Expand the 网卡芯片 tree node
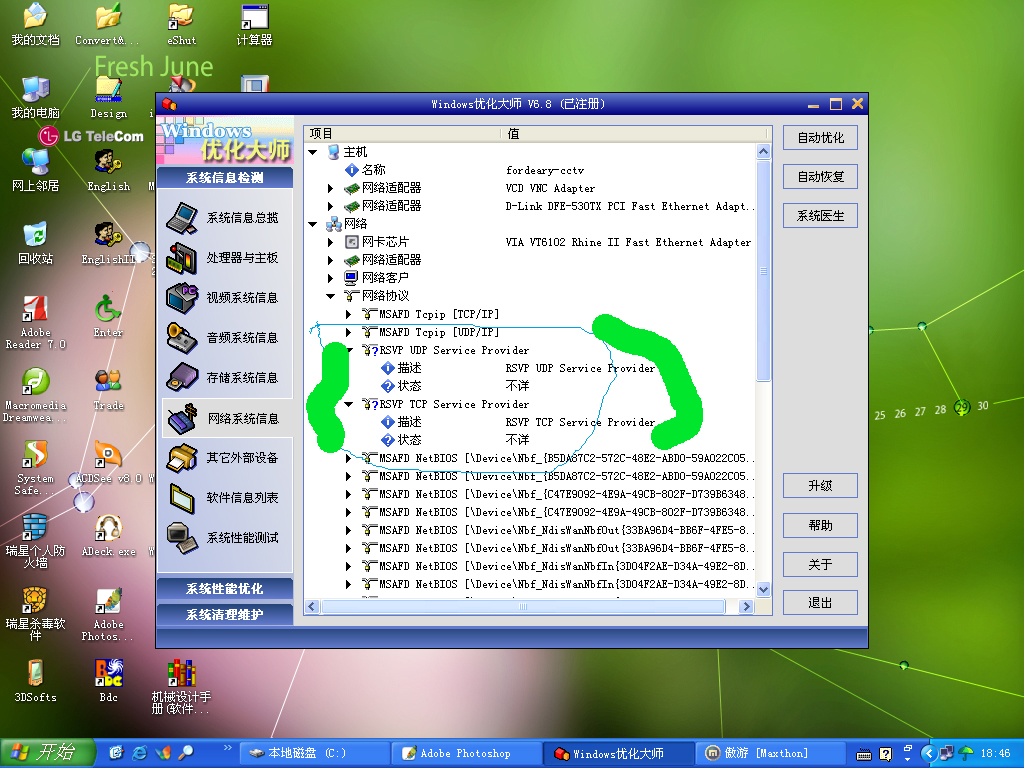The image size is (1024, 768). point(330,242)
